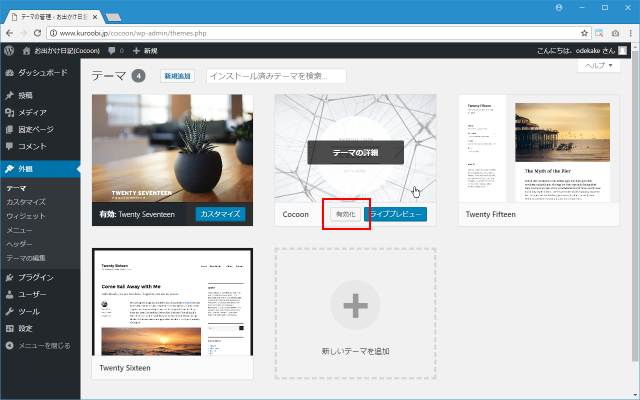Go forward in browser

pyautogui.click(x=23, y=33)
